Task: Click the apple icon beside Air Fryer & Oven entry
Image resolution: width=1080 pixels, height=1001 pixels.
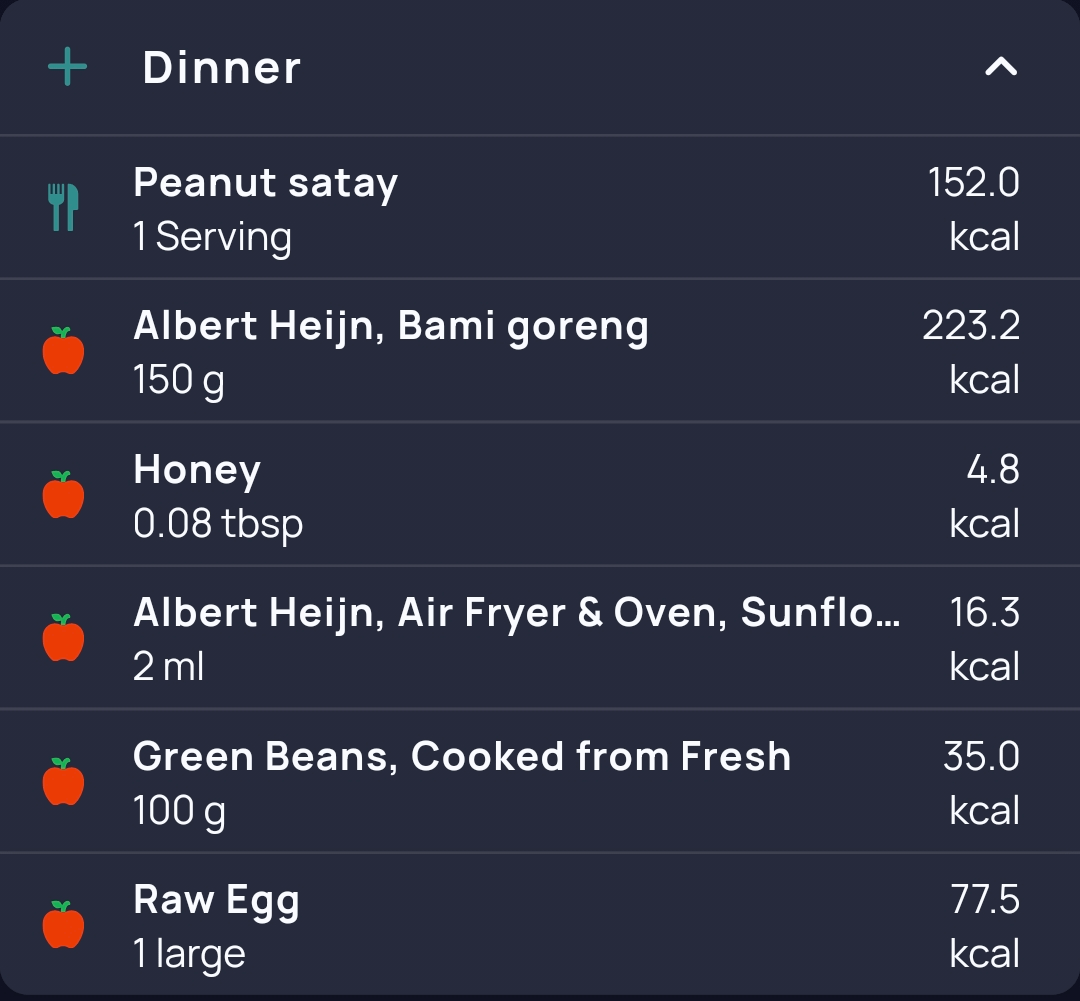Action: [63, 638]
